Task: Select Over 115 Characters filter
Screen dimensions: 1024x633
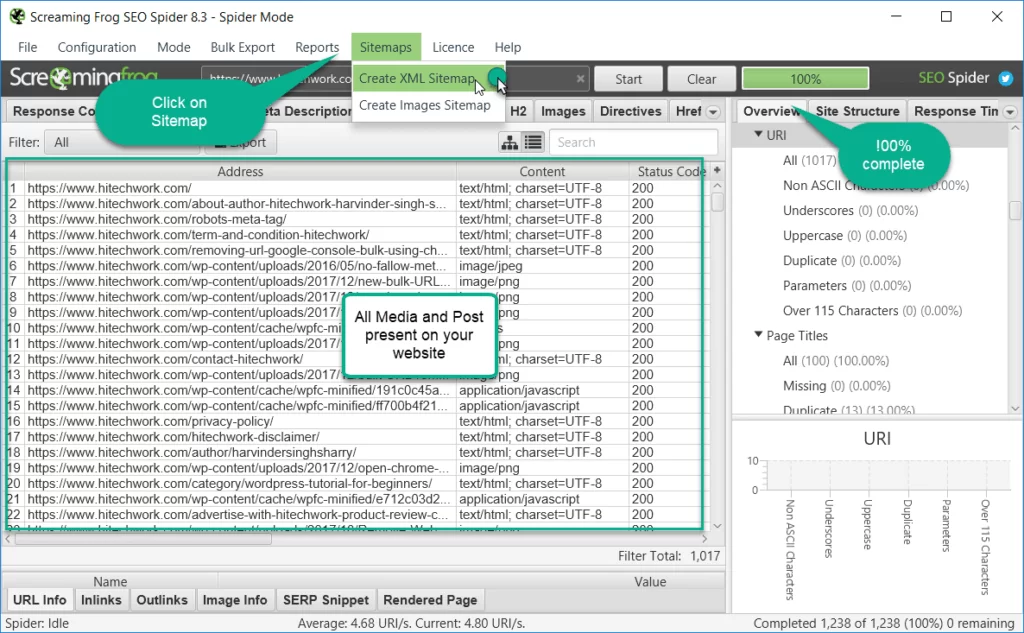Action: click(x=872, y=310)
